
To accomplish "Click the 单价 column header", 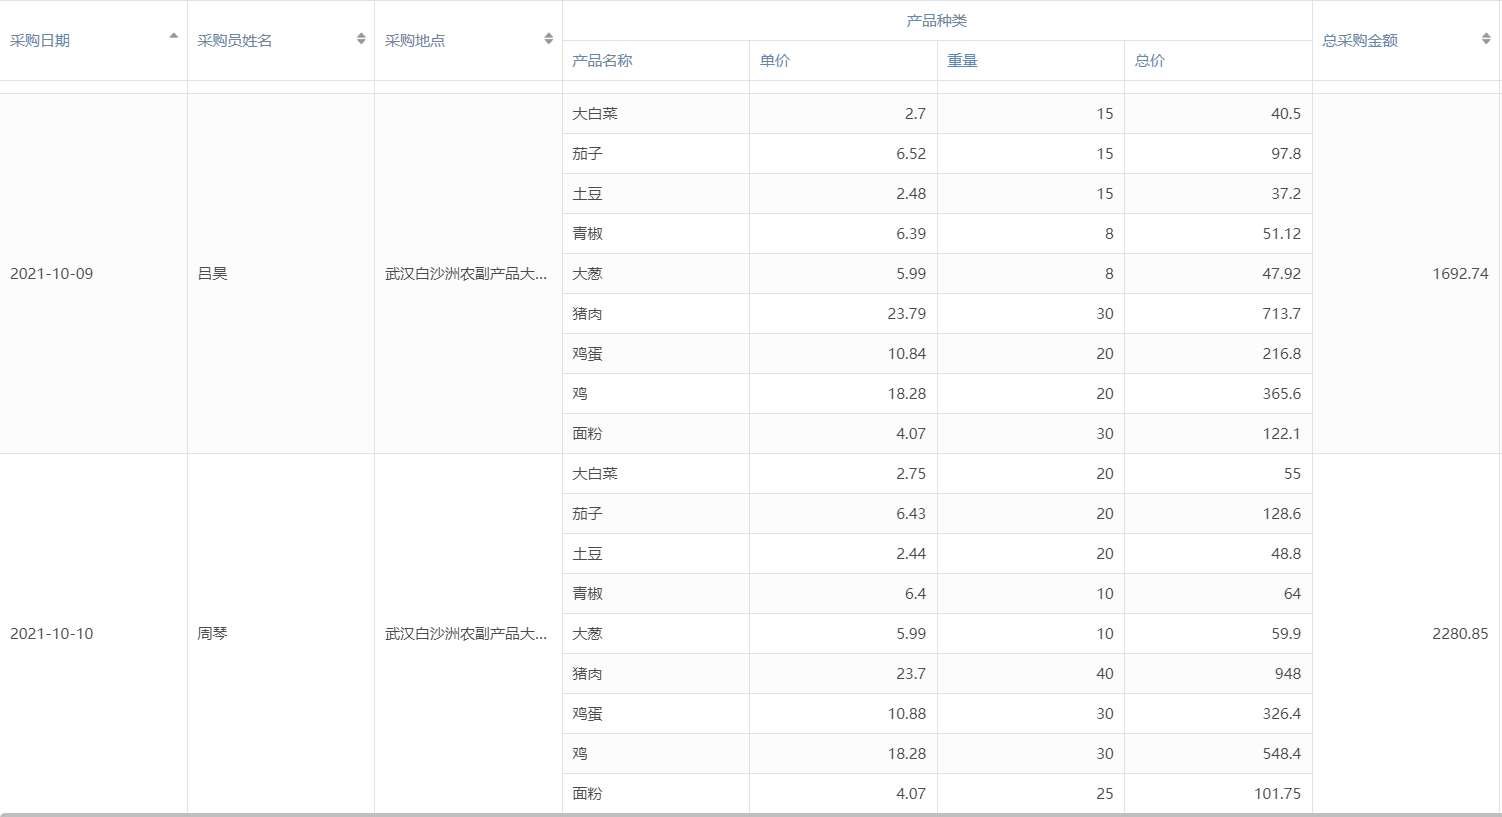I will pyautogui.click(x=775, y=61).
